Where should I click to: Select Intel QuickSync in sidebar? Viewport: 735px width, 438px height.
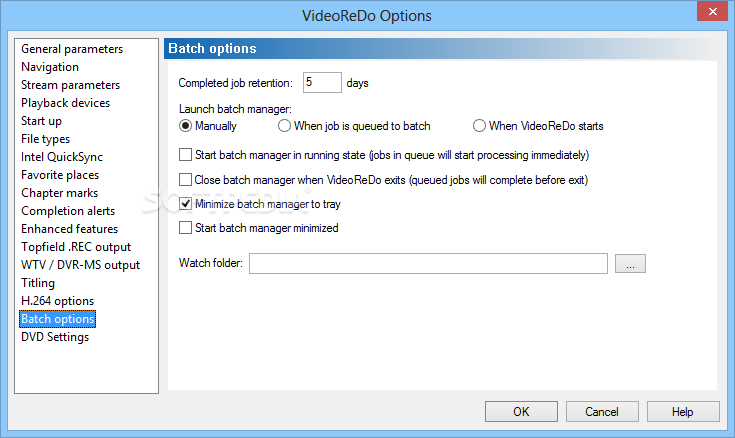(62, 157)
